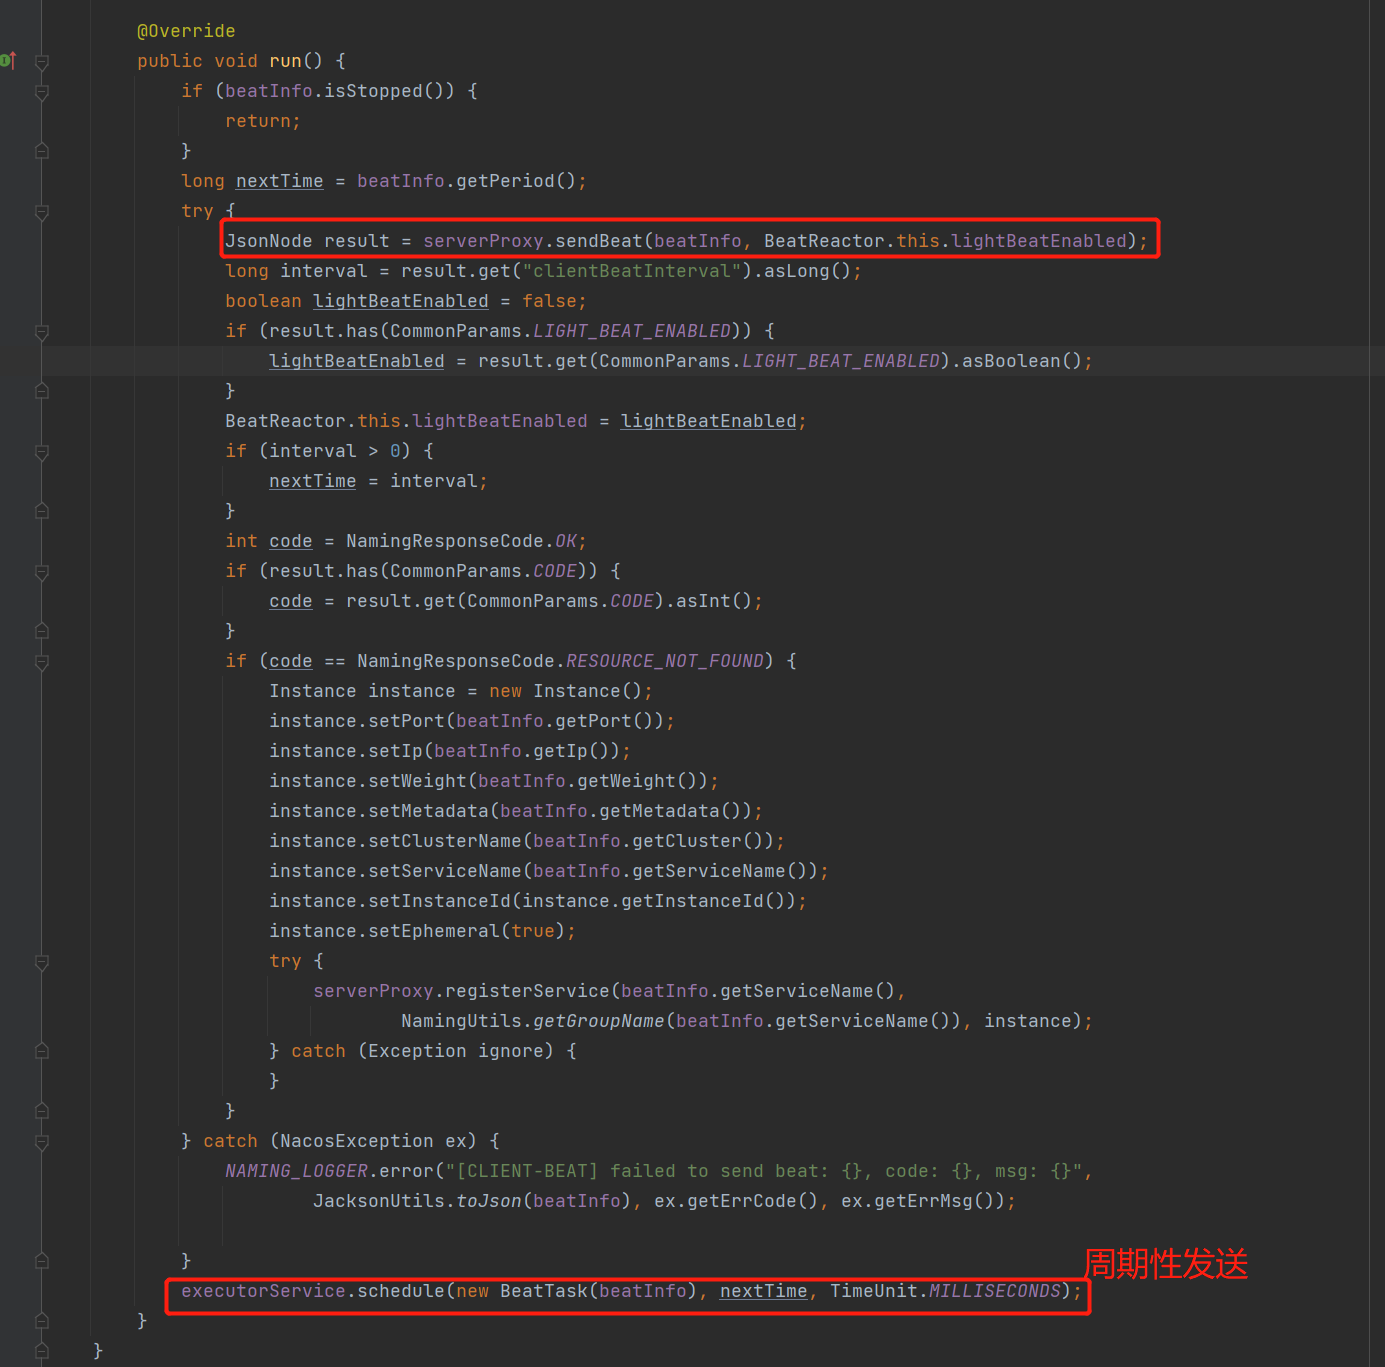Click the JsonNode type name
Image resolution: width=1385 pixels, height=1367 pixels.
pos(269,241)
